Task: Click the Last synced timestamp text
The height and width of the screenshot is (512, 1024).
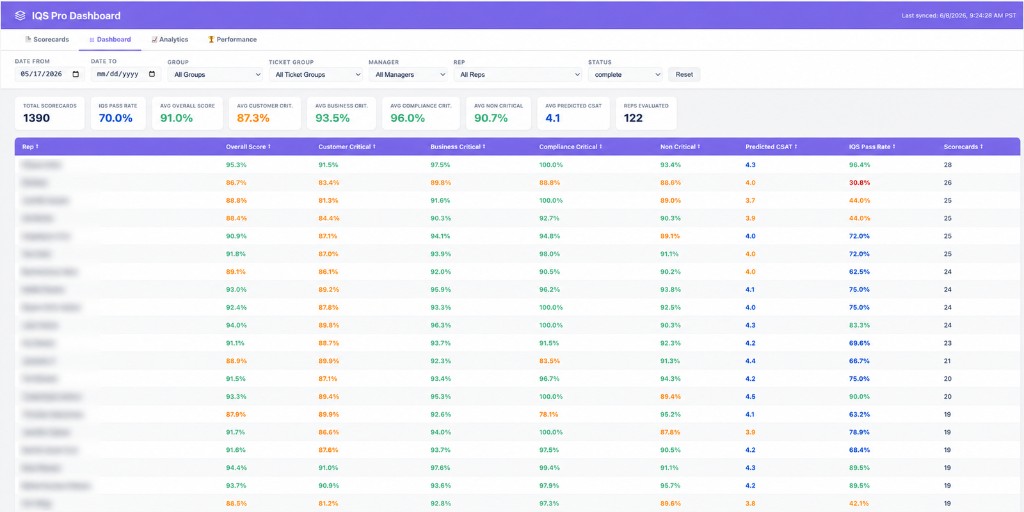Action: coord(958,15)
